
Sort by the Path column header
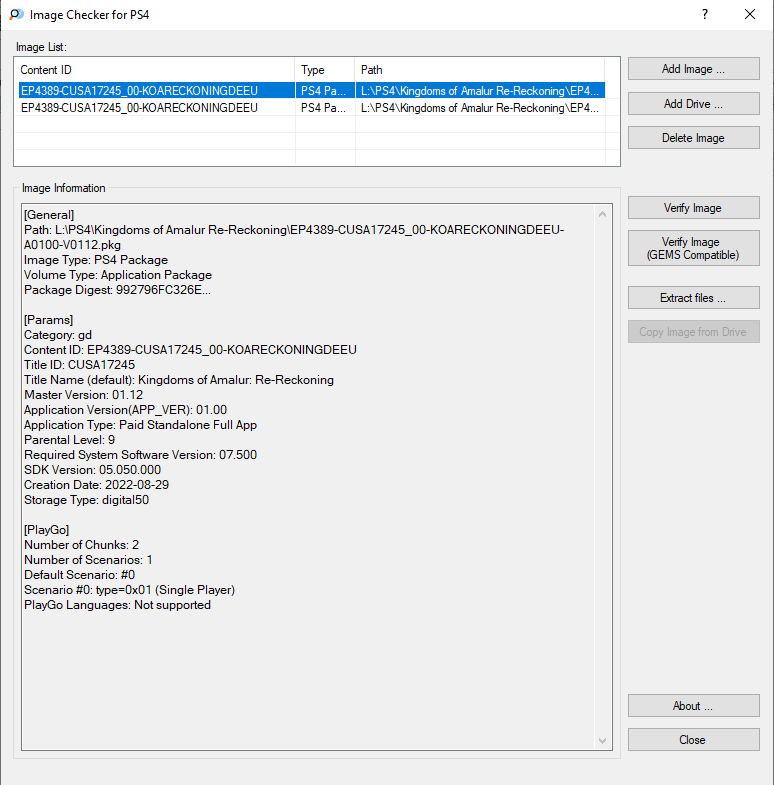tap(480, 70)
